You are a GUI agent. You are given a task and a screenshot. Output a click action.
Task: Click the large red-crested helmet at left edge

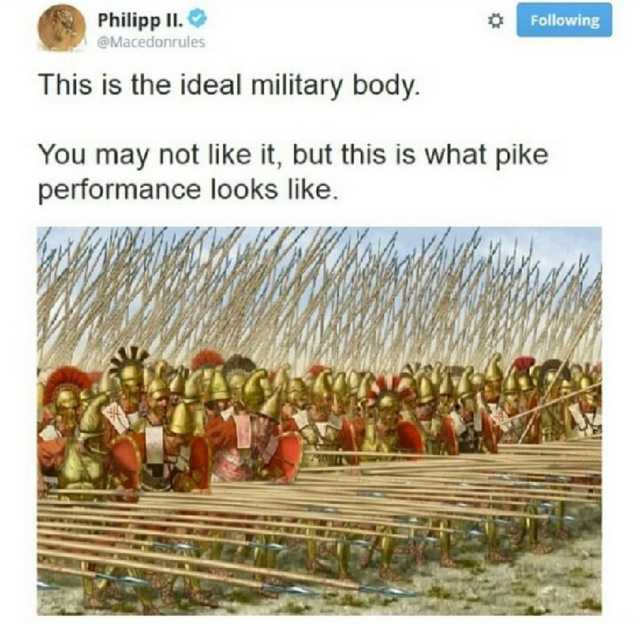pos(65,391)
